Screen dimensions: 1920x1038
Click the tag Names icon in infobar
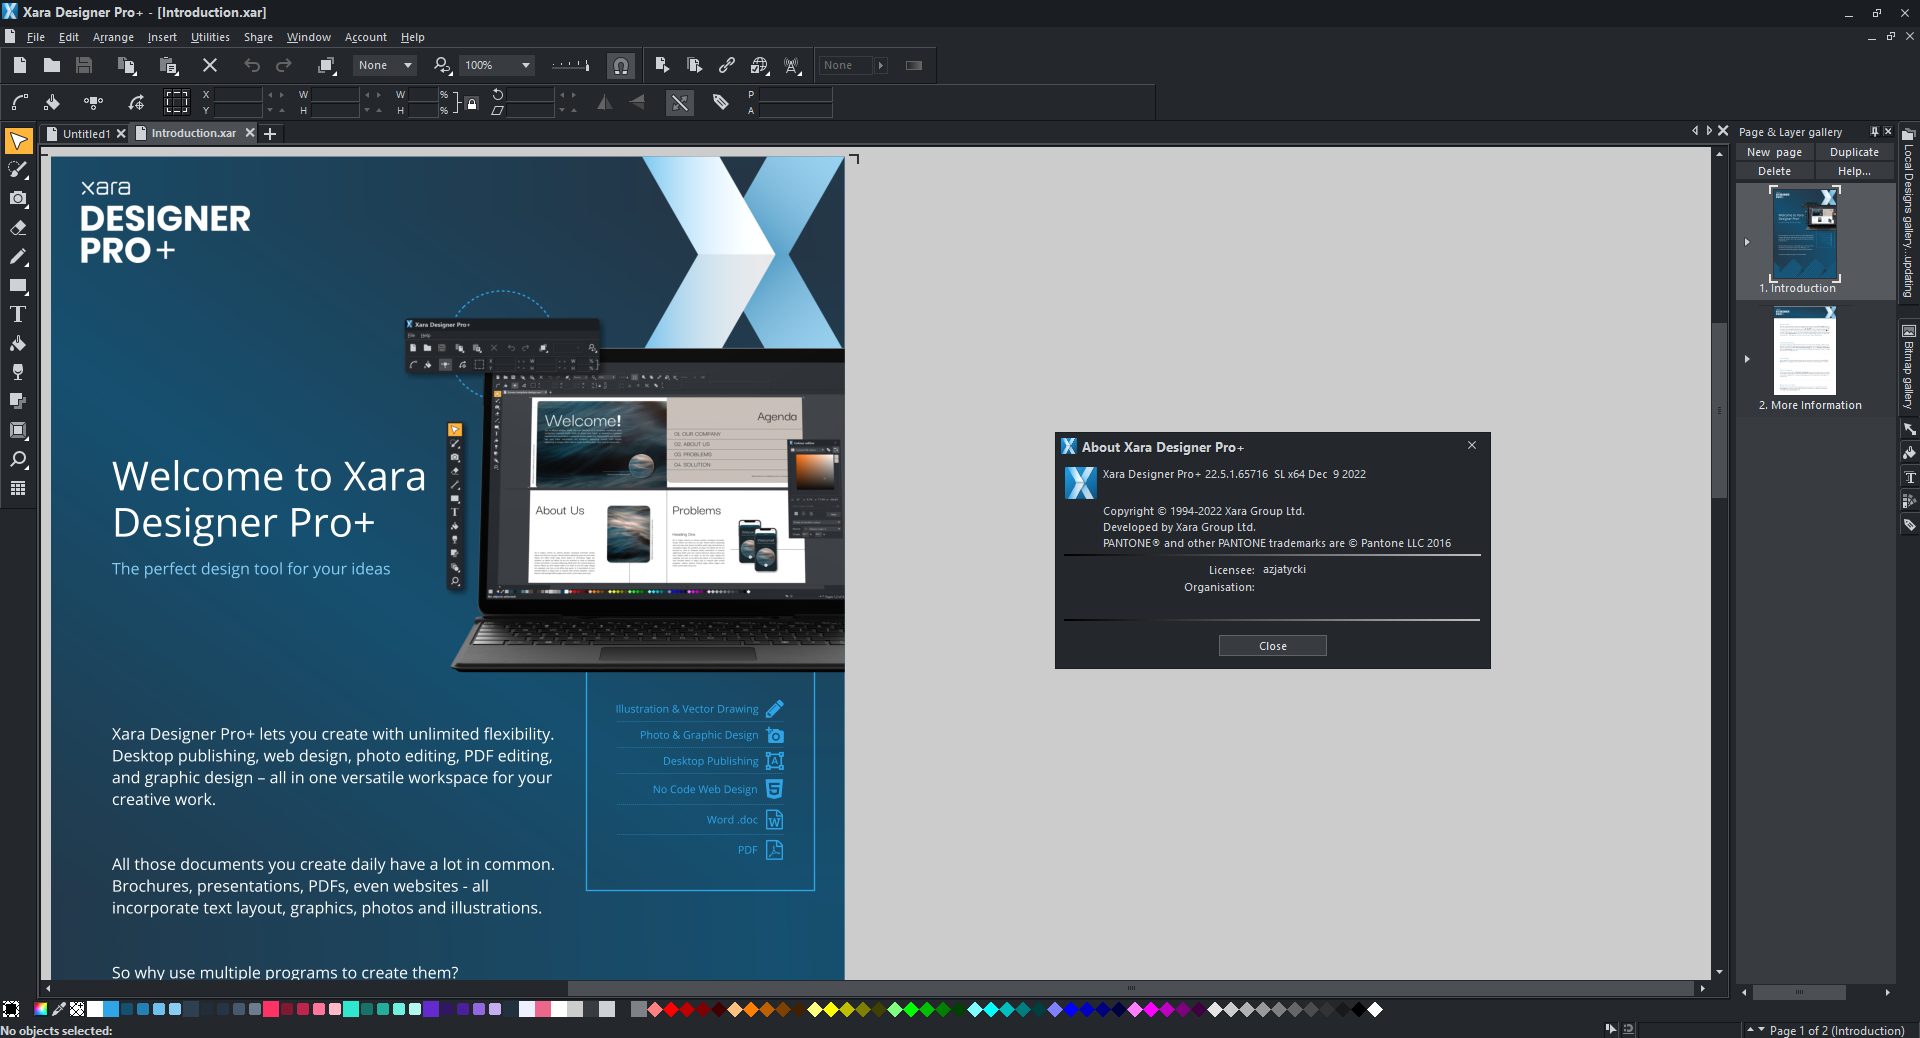721,102
